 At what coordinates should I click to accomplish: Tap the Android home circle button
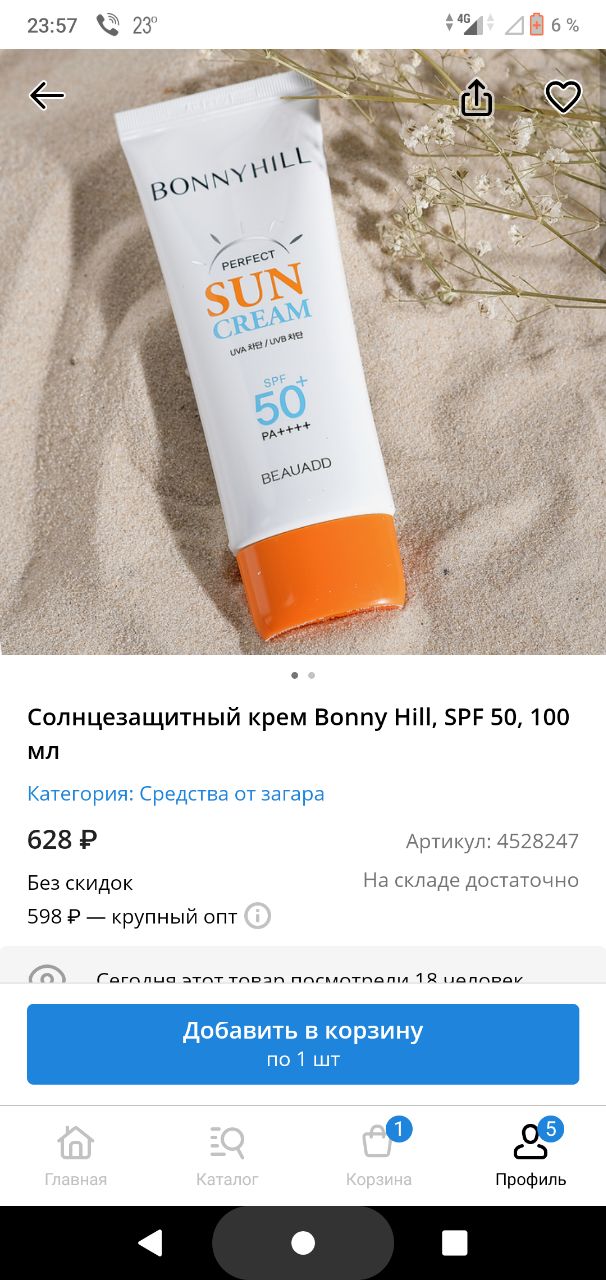click(303, 1243)
